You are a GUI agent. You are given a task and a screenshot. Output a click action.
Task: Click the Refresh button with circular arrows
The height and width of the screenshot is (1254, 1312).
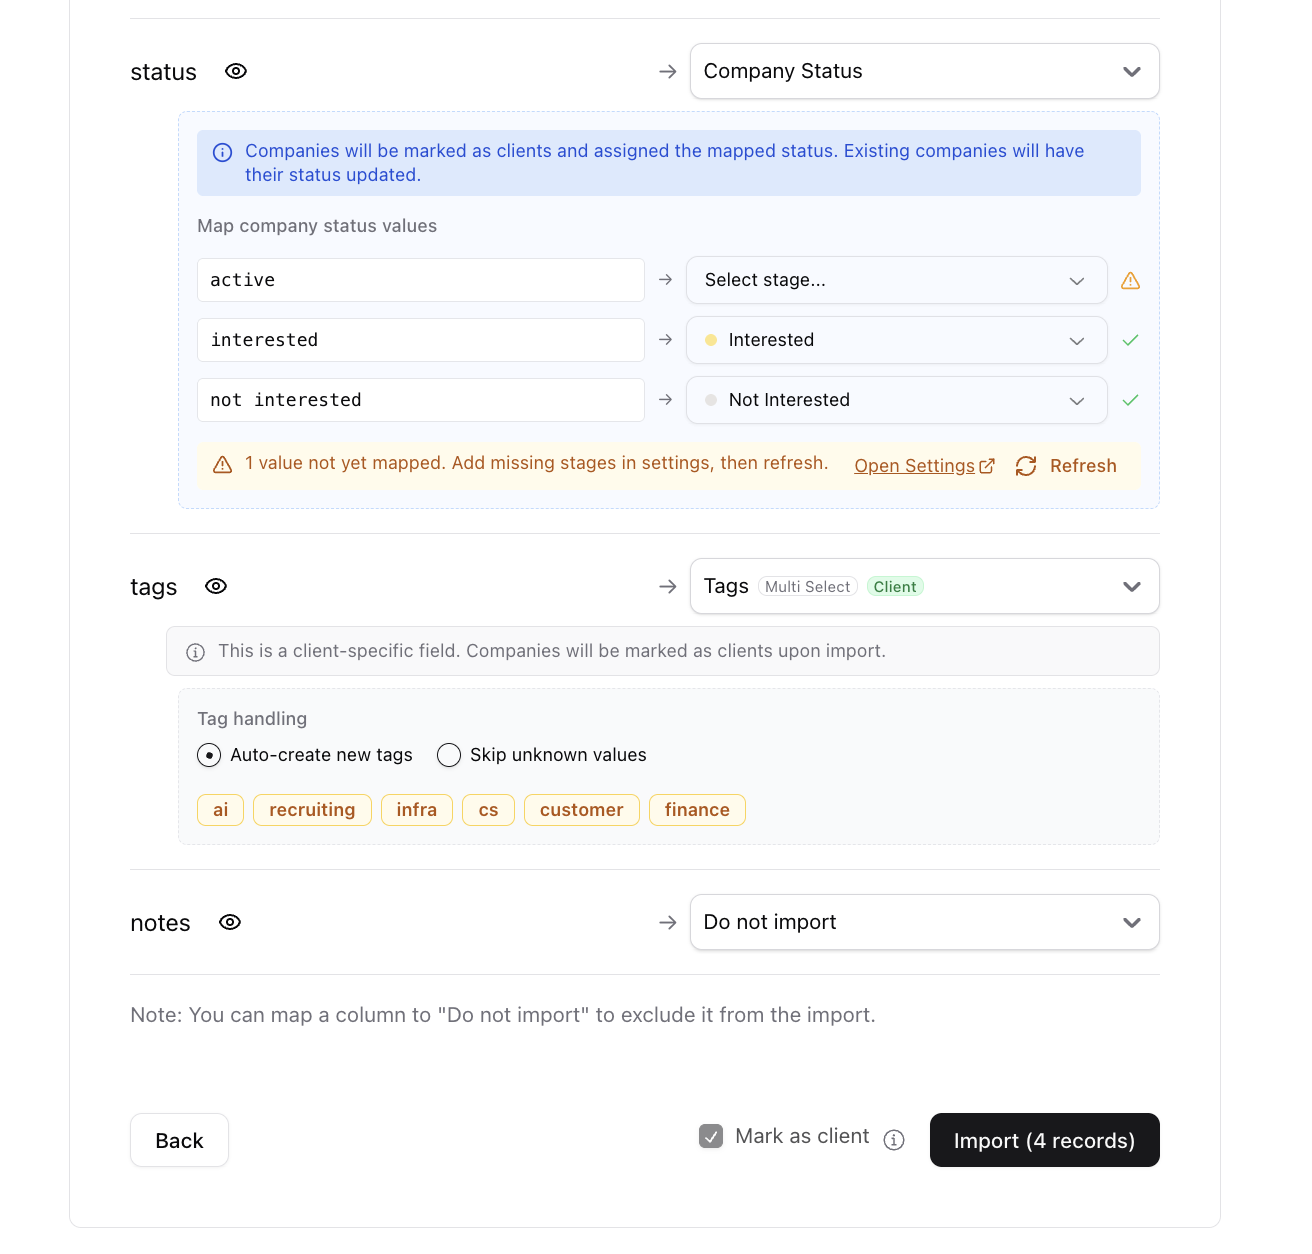point(1066,466)
